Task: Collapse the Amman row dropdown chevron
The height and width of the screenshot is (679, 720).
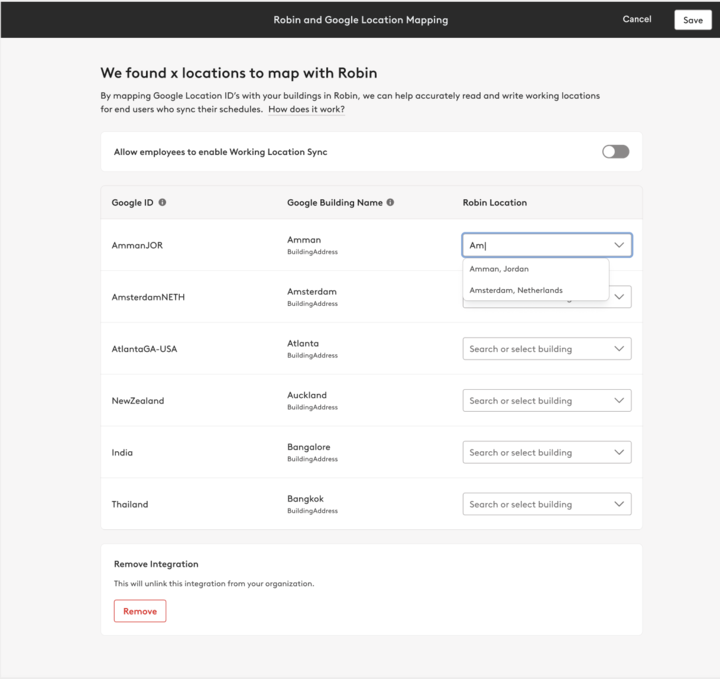Action: click(x=619, y=245)
